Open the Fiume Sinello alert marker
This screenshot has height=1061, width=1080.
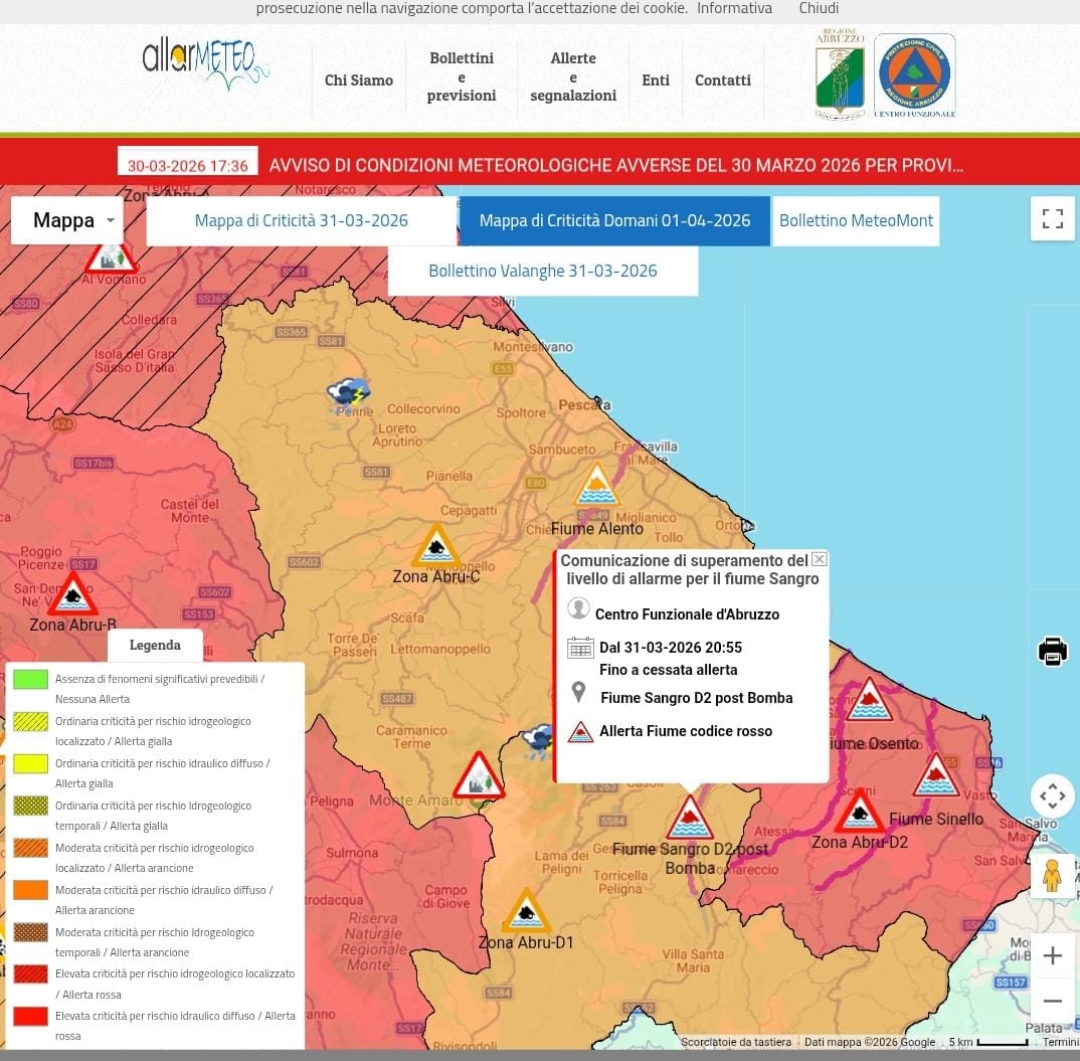point(936,777)
